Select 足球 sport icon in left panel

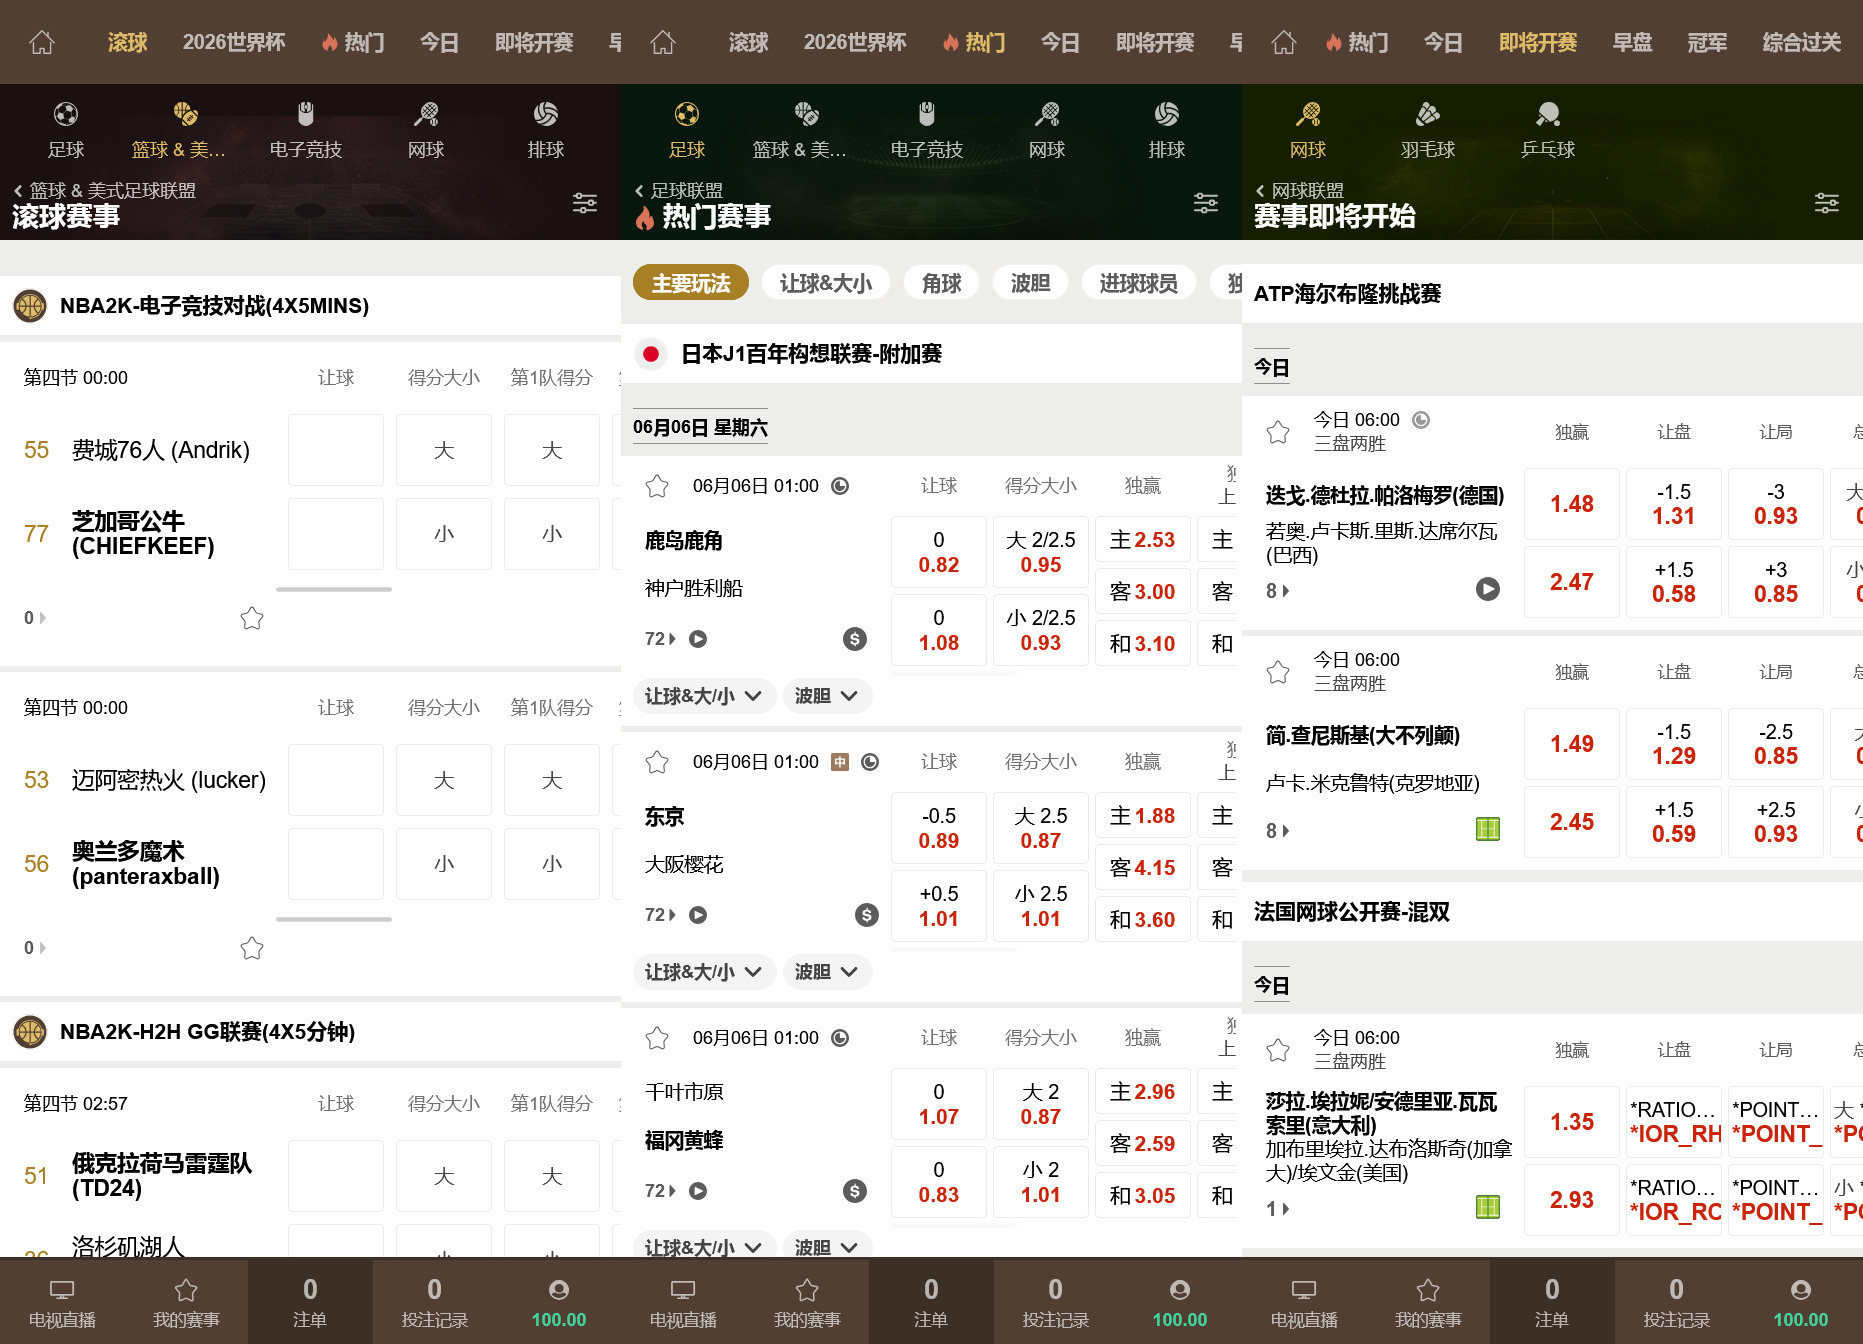pyautogui.click(x=66, y=130)
